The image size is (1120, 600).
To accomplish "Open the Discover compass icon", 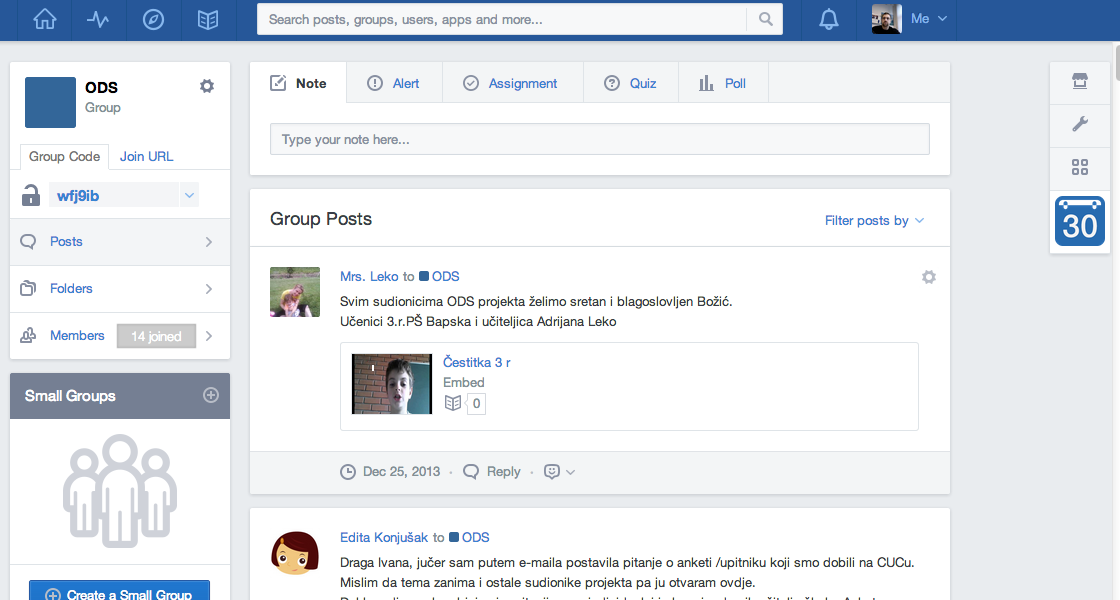I will pyautogui.click(x=153, y=20).
